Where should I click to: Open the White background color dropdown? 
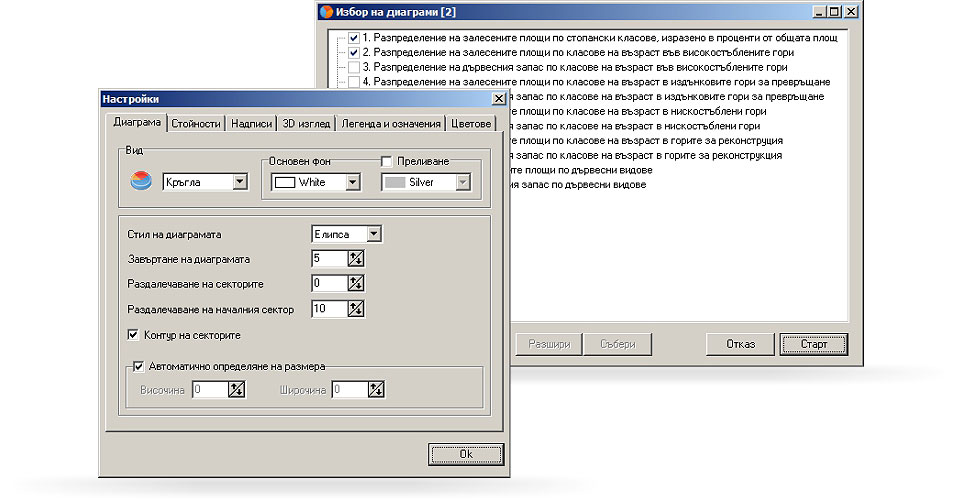pos(352,182)
